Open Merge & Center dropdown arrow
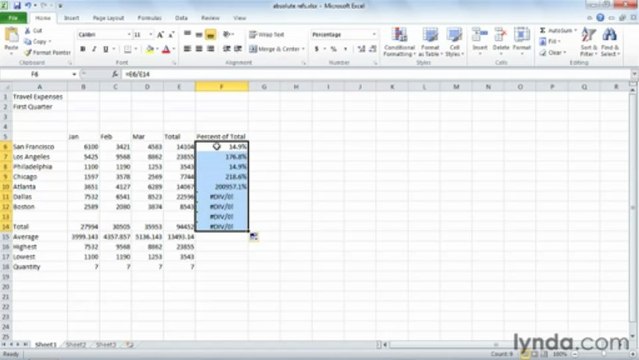The height and width of the screenshot is (360, 639). 303,49
